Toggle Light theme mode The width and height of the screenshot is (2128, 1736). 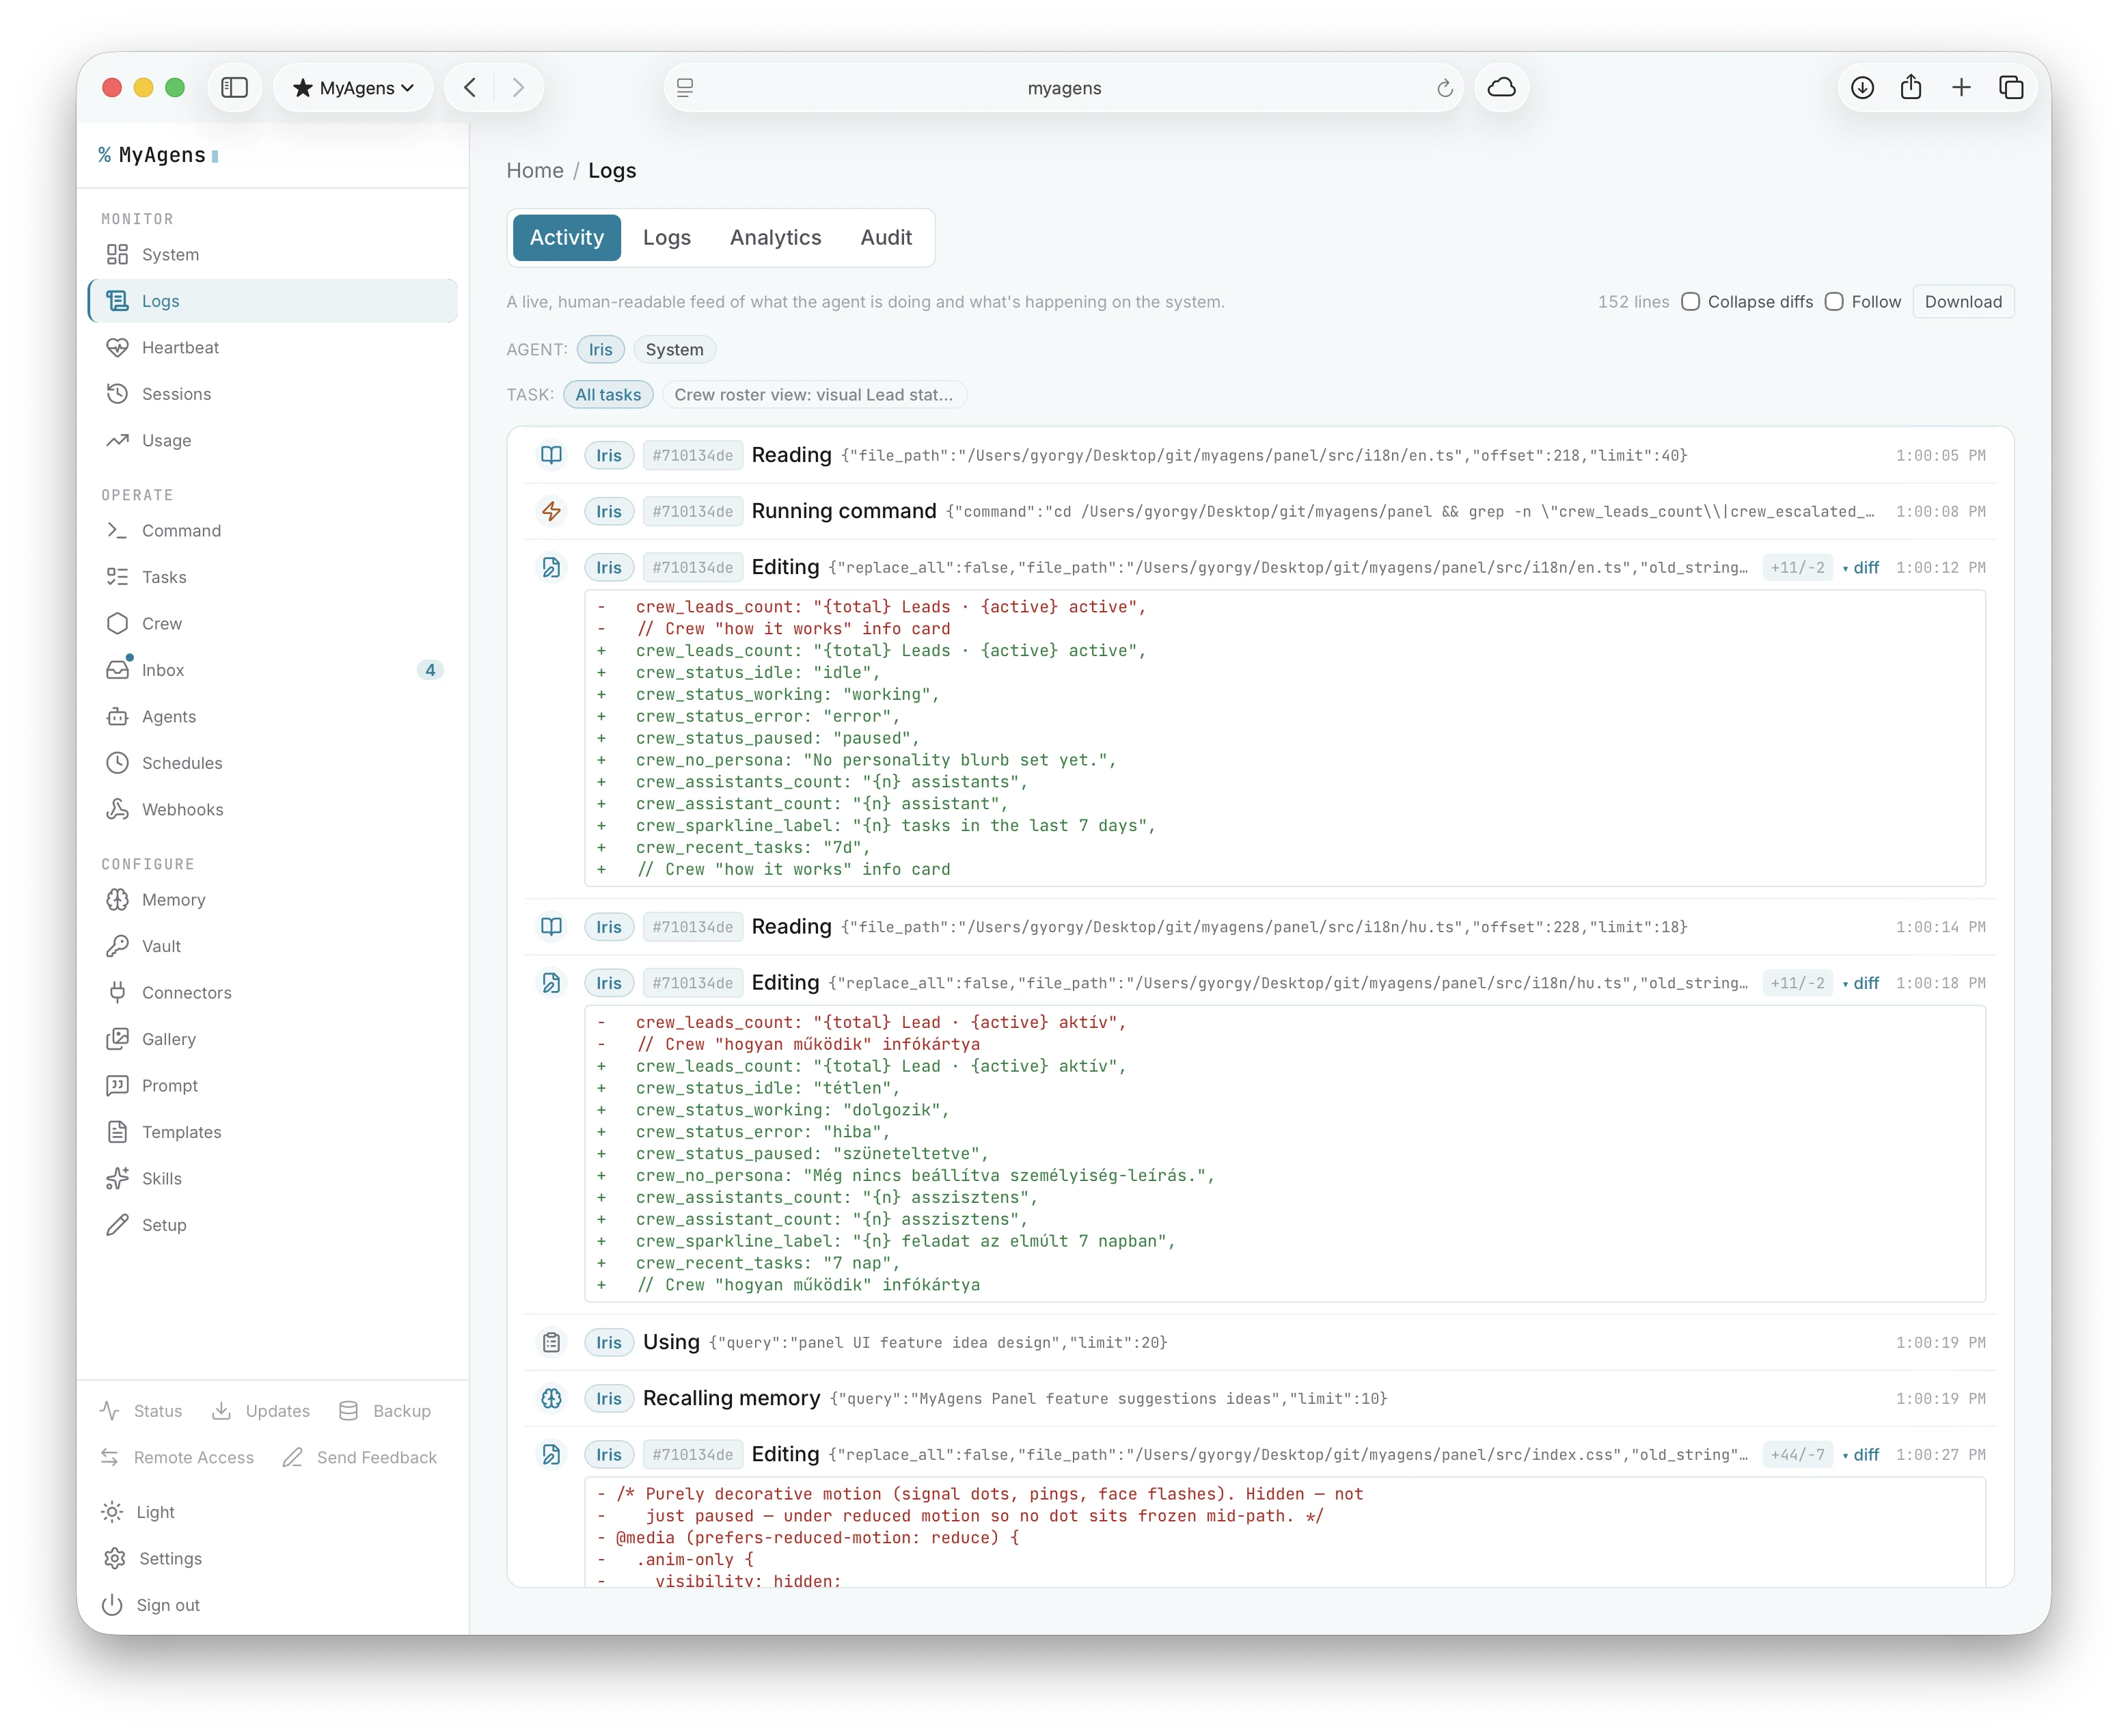[139, 1512]
